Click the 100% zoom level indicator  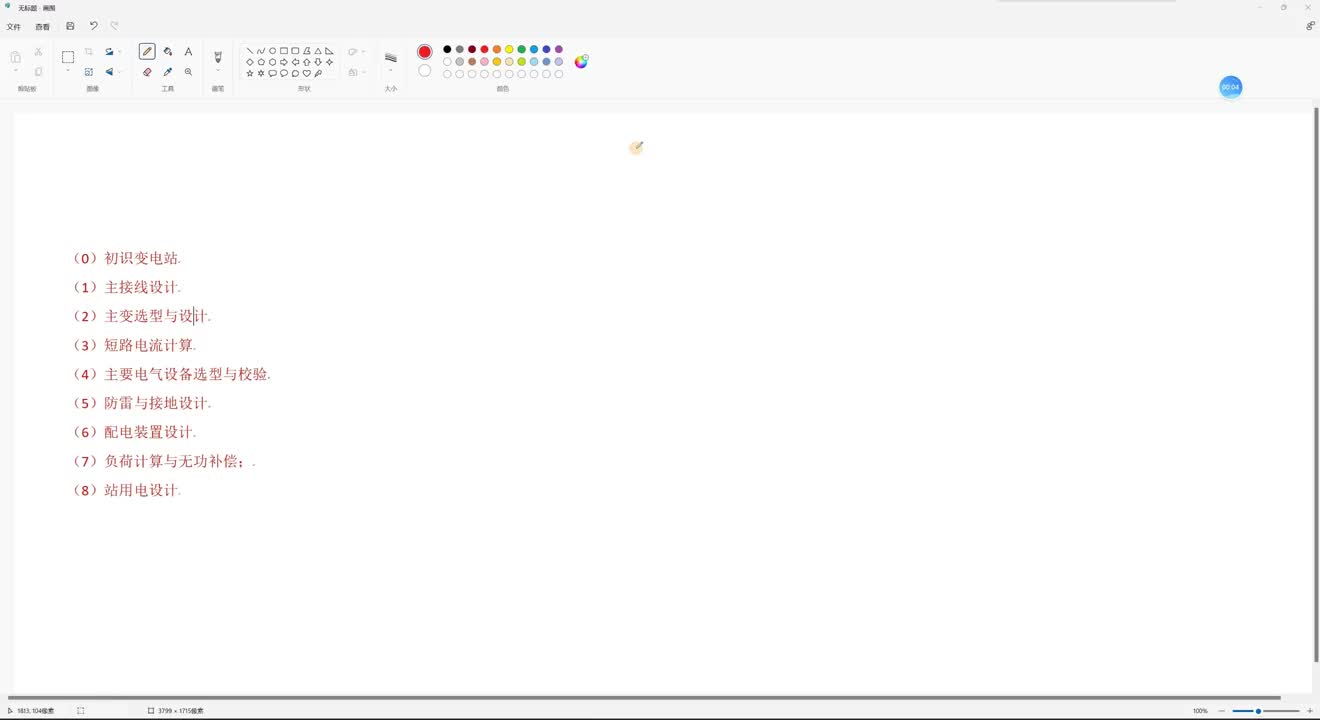click(x=1200, y=711)
